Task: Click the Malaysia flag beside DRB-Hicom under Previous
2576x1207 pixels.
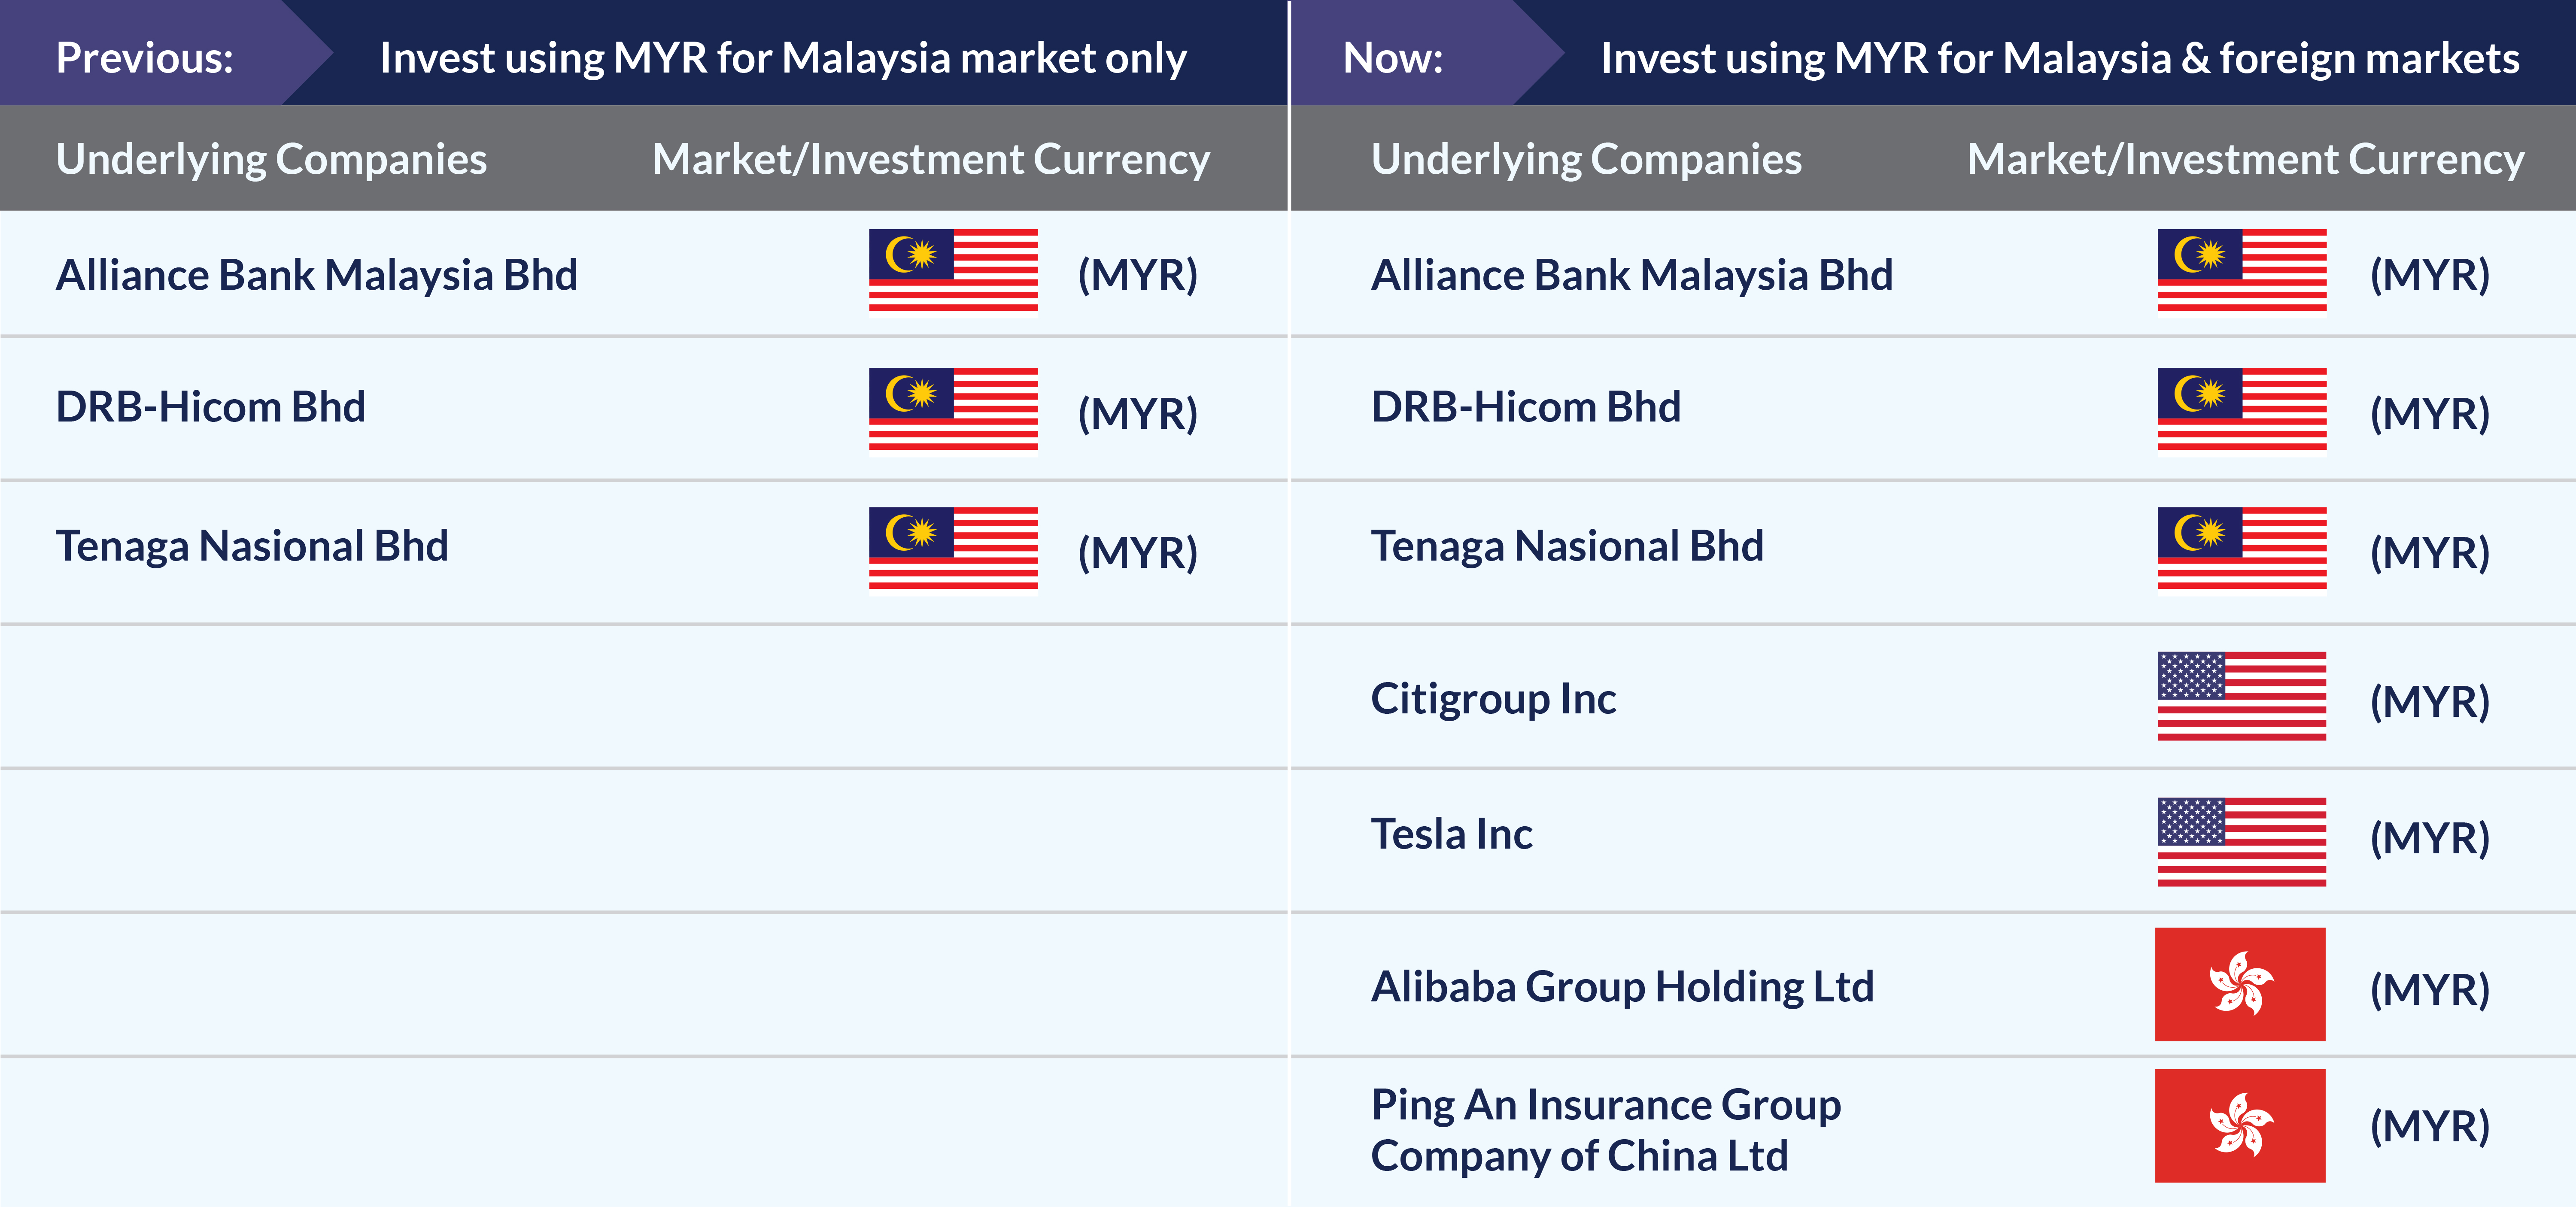Action: (953, 409)
